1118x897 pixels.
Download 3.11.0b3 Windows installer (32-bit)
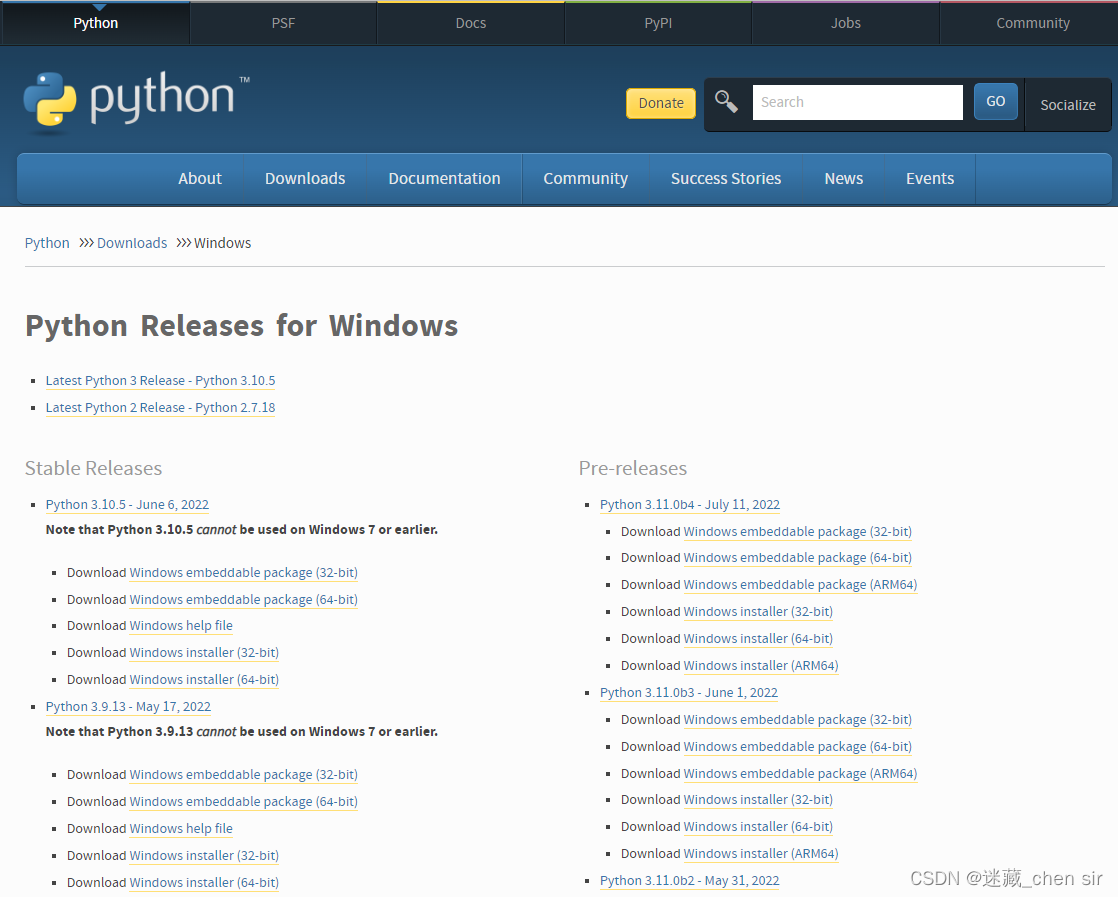coord(758,800)
